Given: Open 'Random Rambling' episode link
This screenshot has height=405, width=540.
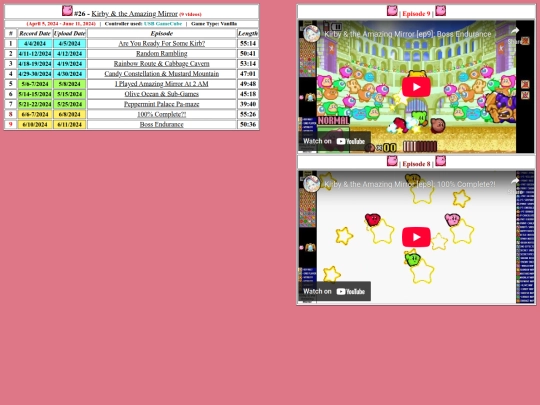Looking at the screenshot, I should tap(162, 53).
